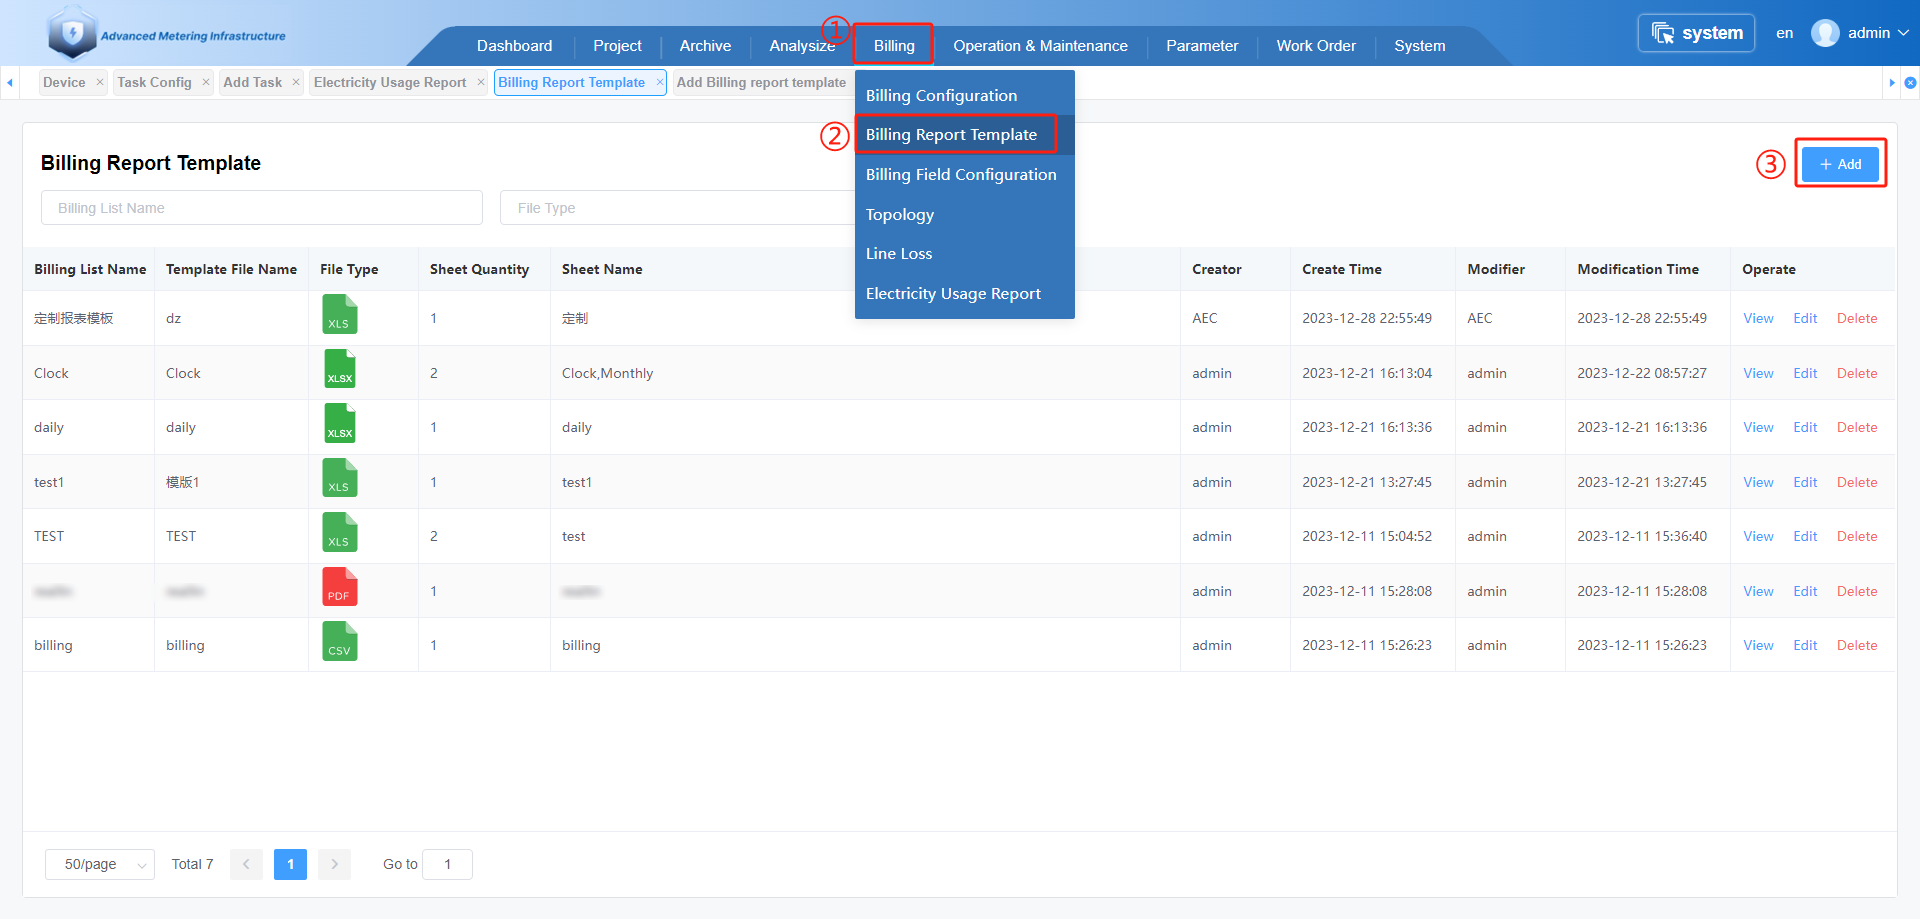This screenshot has width=1920, height=919.
Task: Open the Dashboard menu
Action: (x=514, y=46)
